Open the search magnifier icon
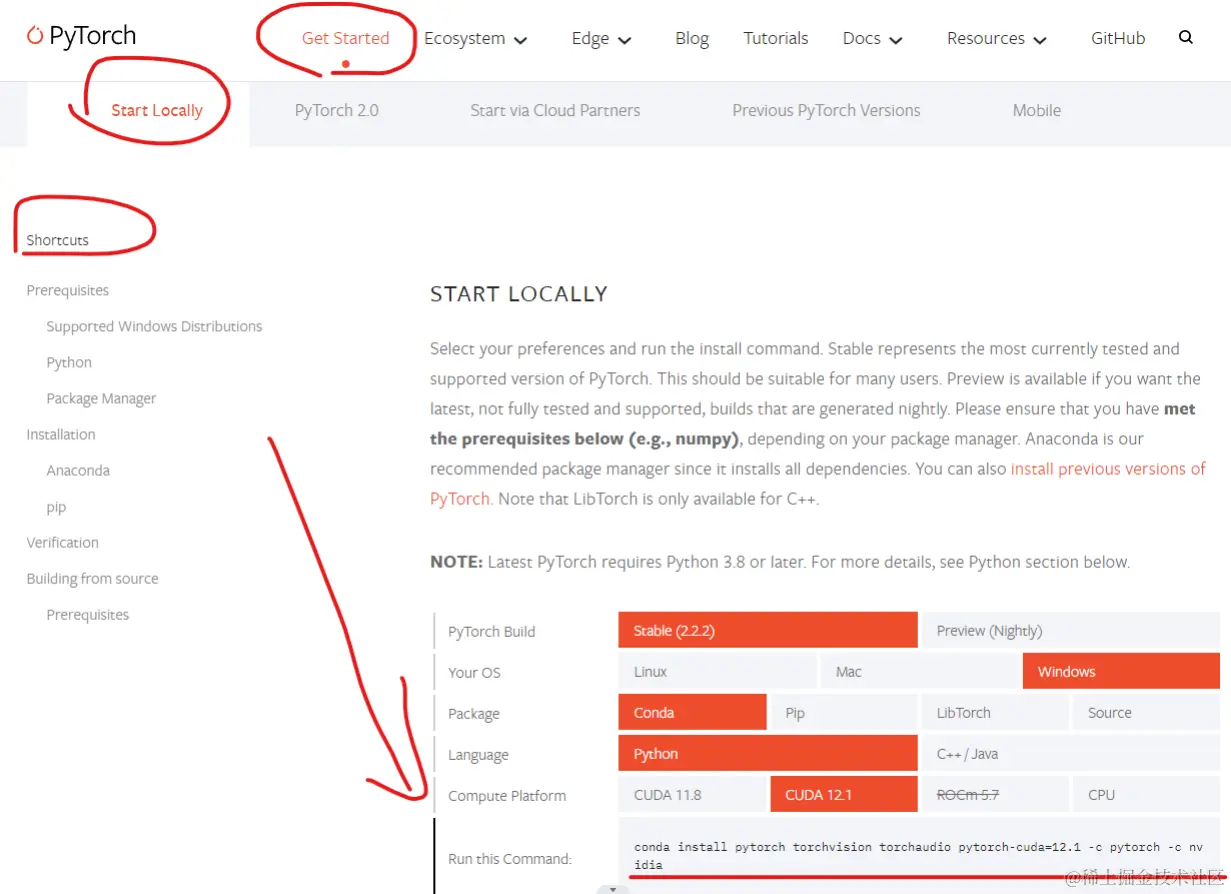Screen dimensions: 1231x894 point(1186,38)
